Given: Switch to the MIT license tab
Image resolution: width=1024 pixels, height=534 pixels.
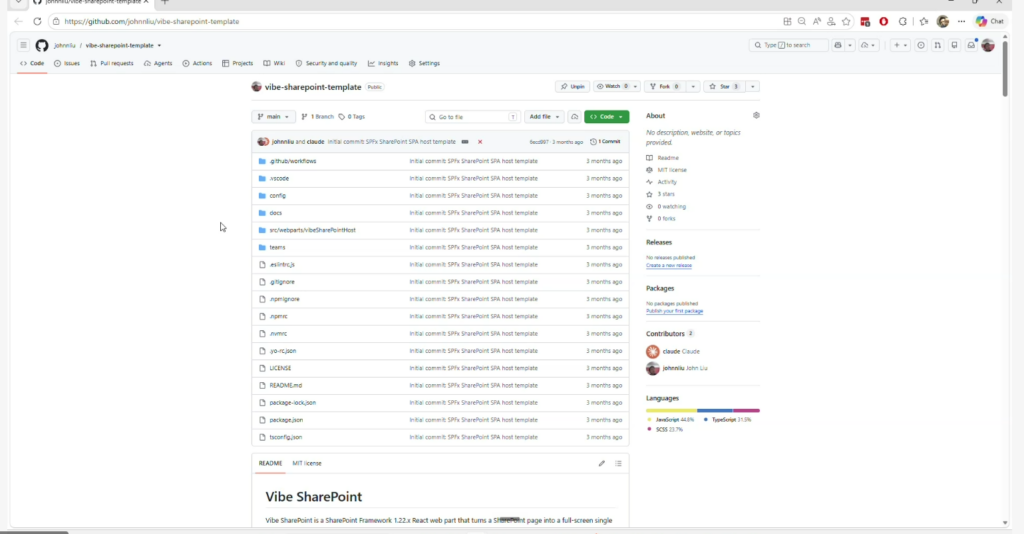Looking at the screenshot, I should (x=307, y=463).
